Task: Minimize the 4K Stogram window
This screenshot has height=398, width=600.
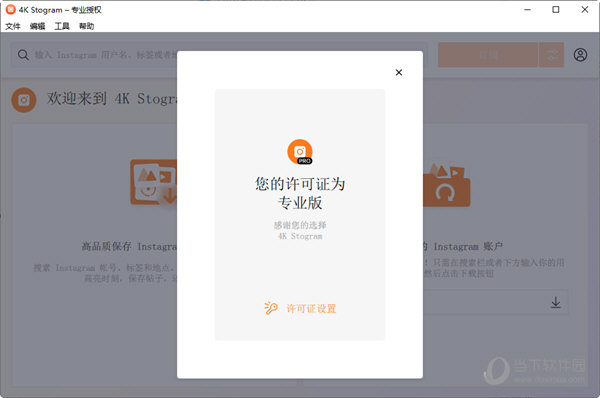Action: [527, 10]
